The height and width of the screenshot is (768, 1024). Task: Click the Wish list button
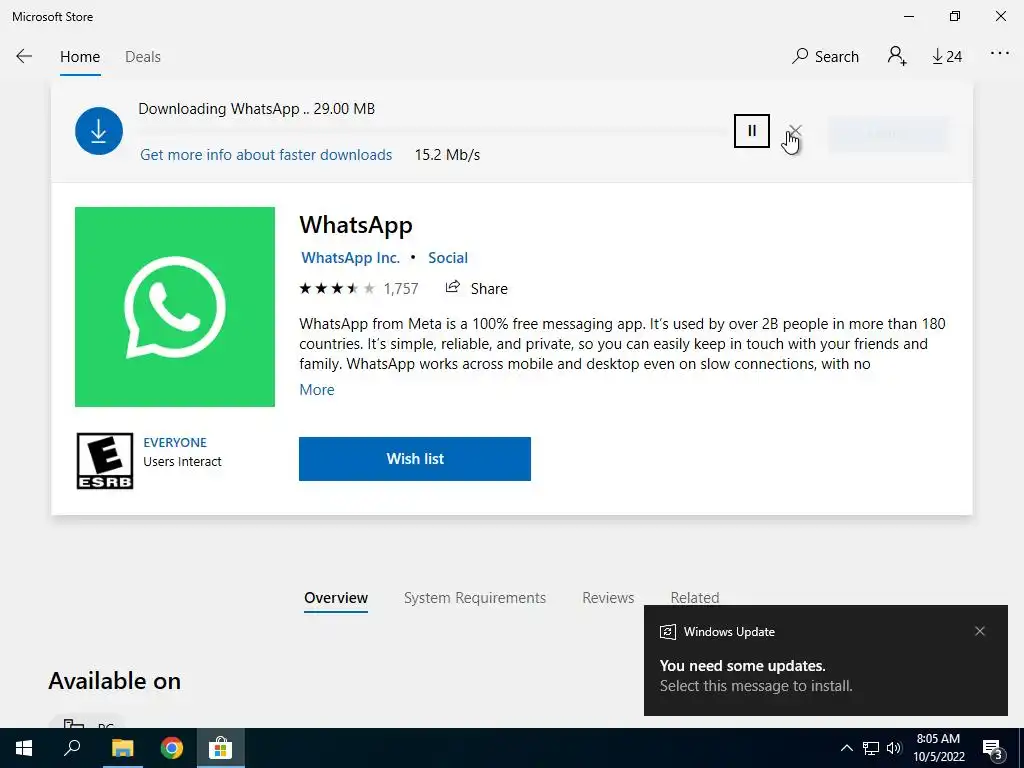(x=415, y=459)
